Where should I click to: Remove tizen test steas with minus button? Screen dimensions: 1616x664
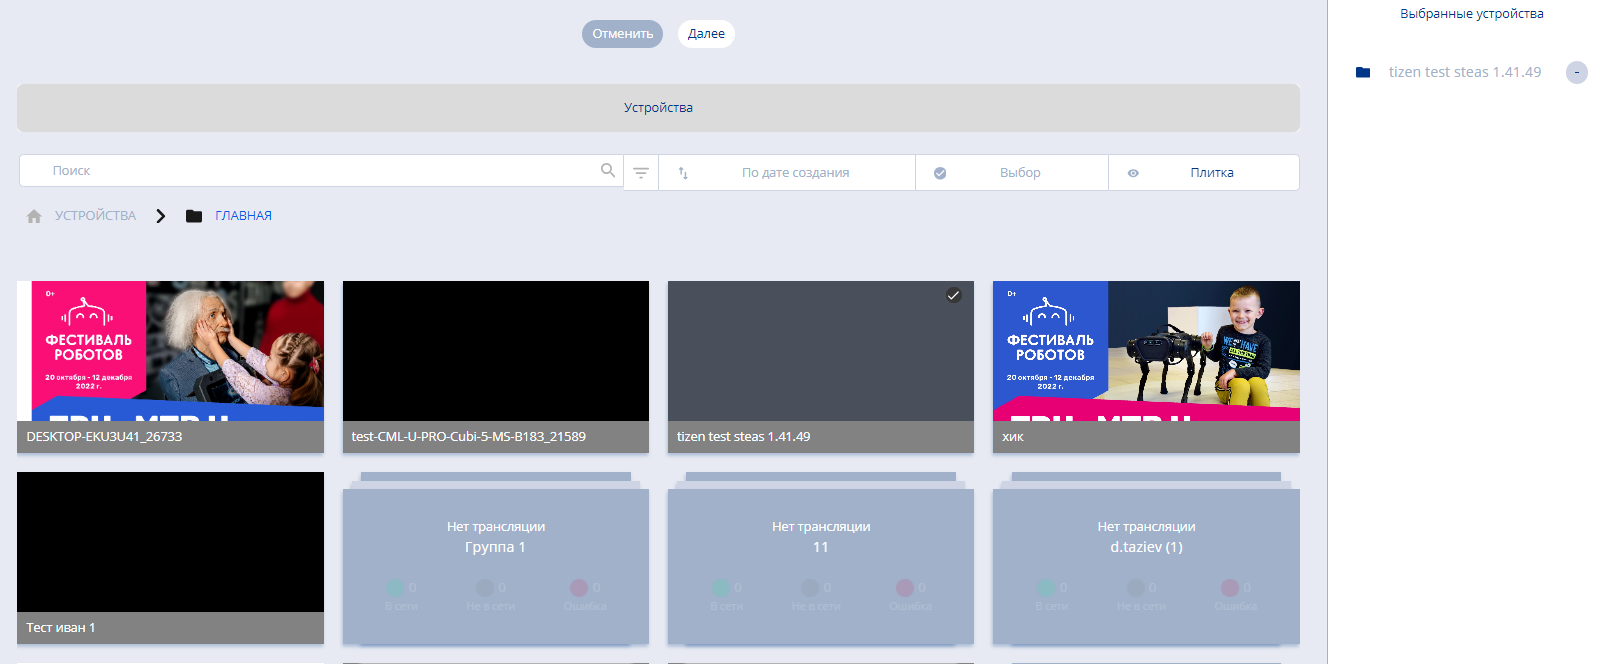click(x=1576, y=72)
